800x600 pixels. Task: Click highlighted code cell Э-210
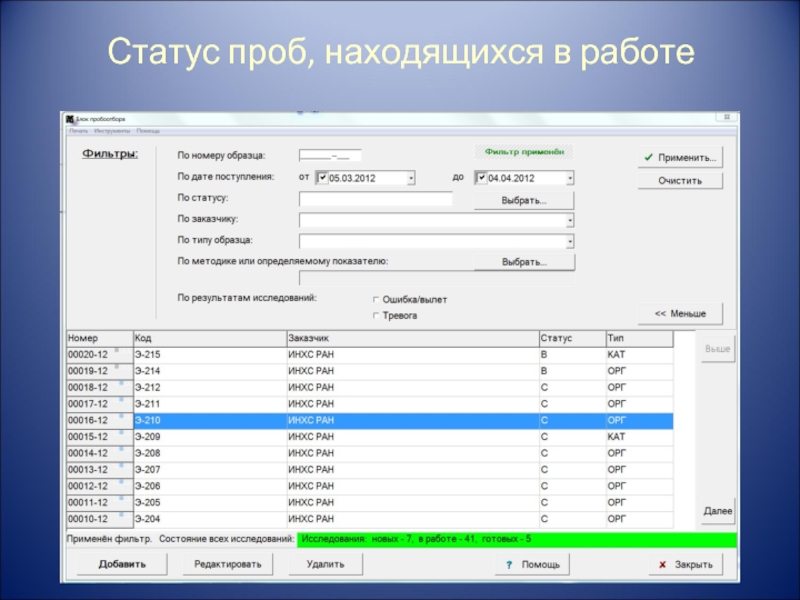tap(210, 420)
